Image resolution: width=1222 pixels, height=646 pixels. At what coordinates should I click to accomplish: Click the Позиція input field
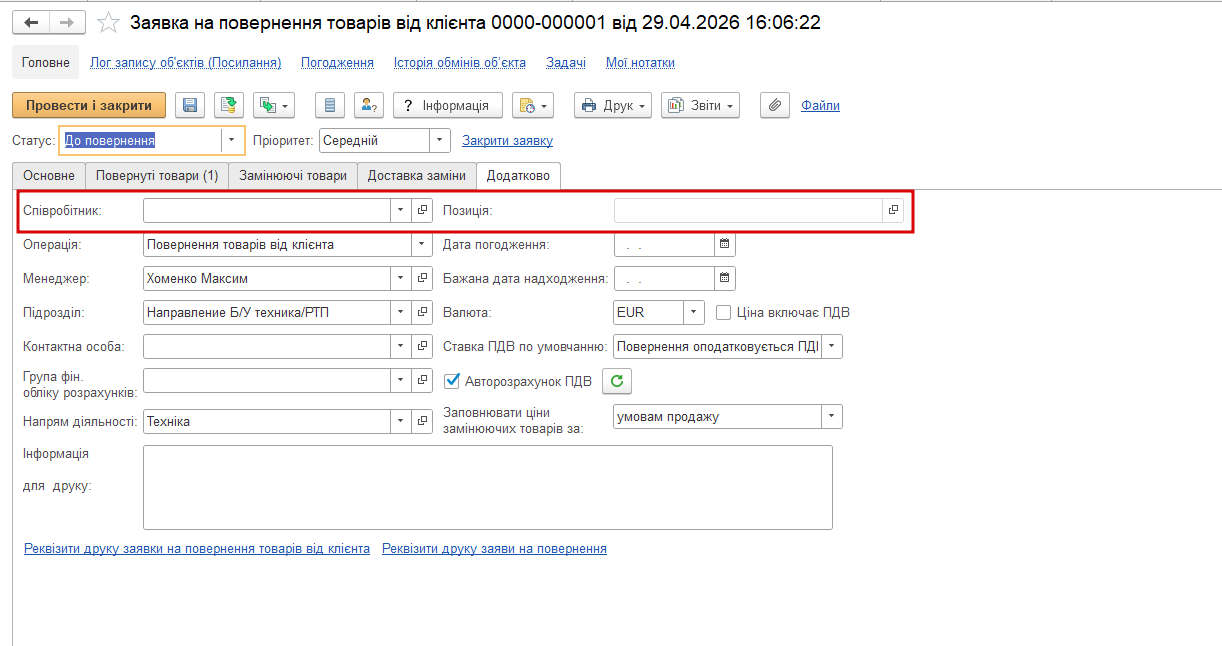point(748,210)
